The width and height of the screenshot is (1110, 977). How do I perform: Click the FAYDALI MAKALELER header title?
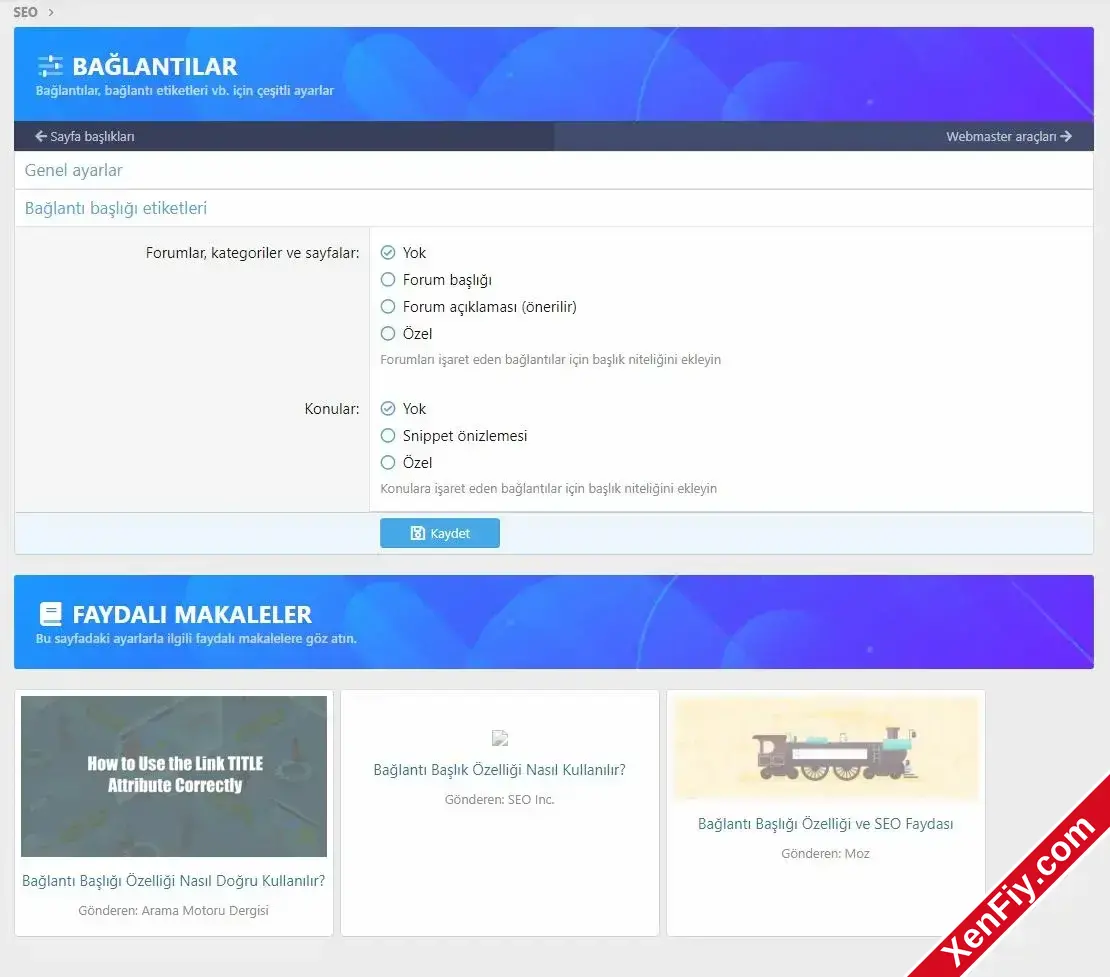(x=192, y=615)
